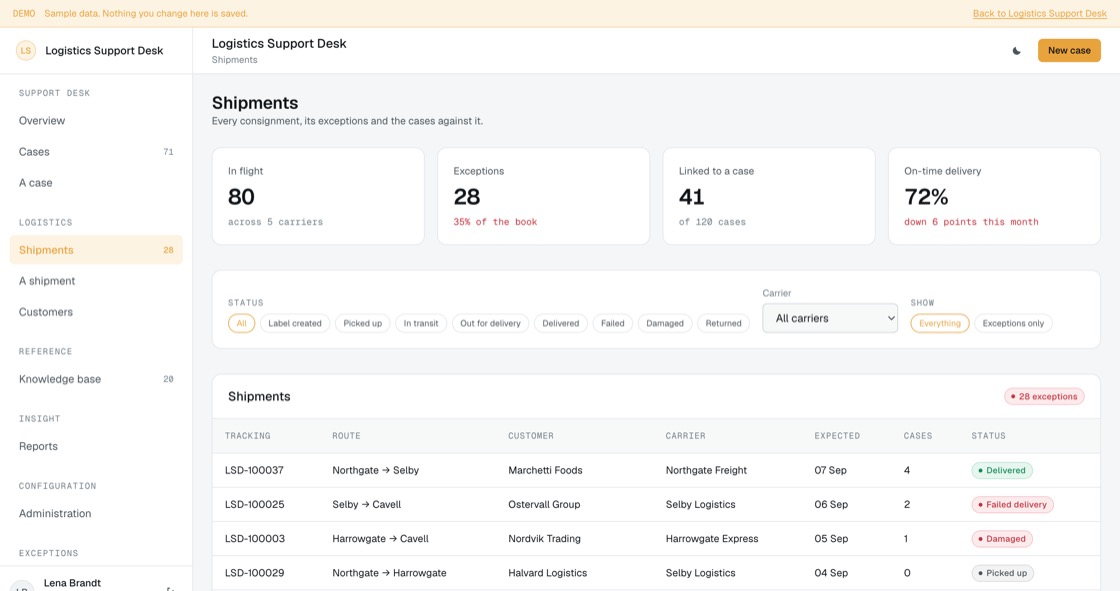Select the Everything show option
1120x591 pixels.
click(x=939, y=324)
